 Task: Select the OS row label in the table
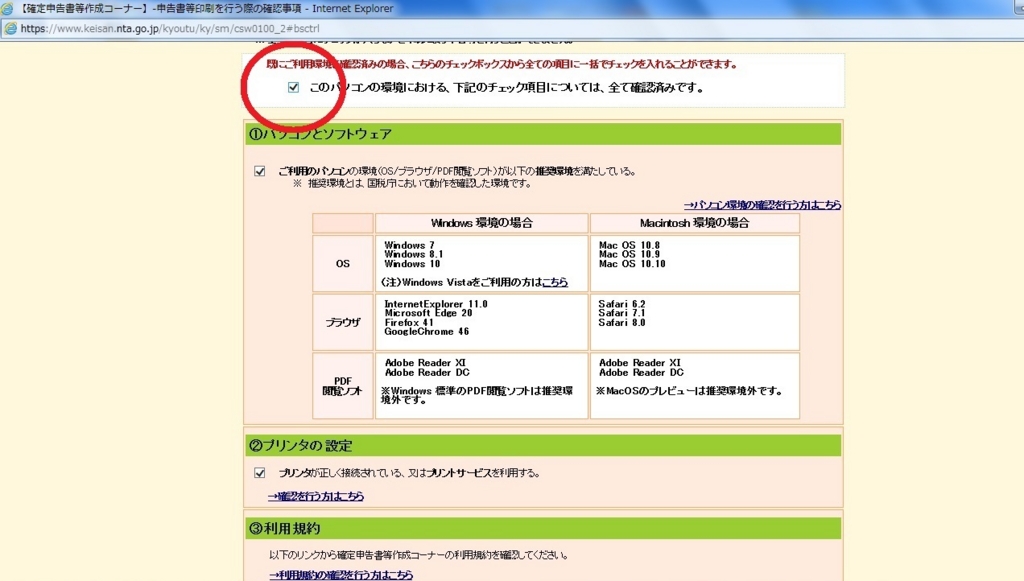coord(341,262)
